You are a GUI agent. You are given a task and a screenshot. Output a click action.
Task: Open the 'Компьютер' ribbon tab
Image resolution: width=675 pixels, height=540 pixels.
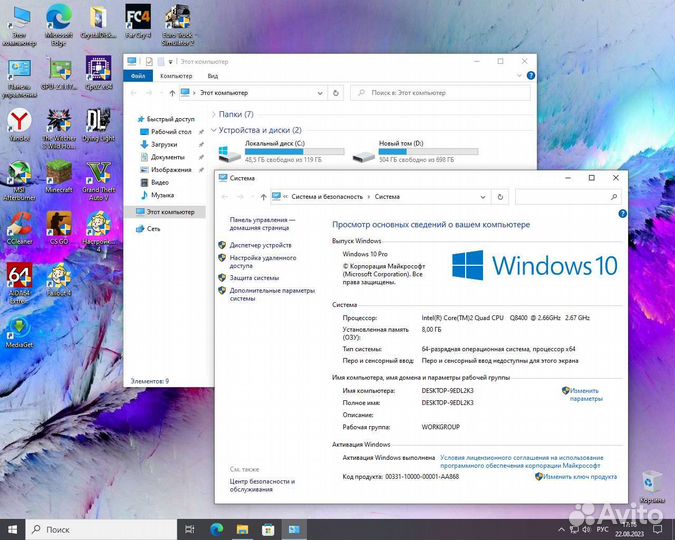point(176,76)
